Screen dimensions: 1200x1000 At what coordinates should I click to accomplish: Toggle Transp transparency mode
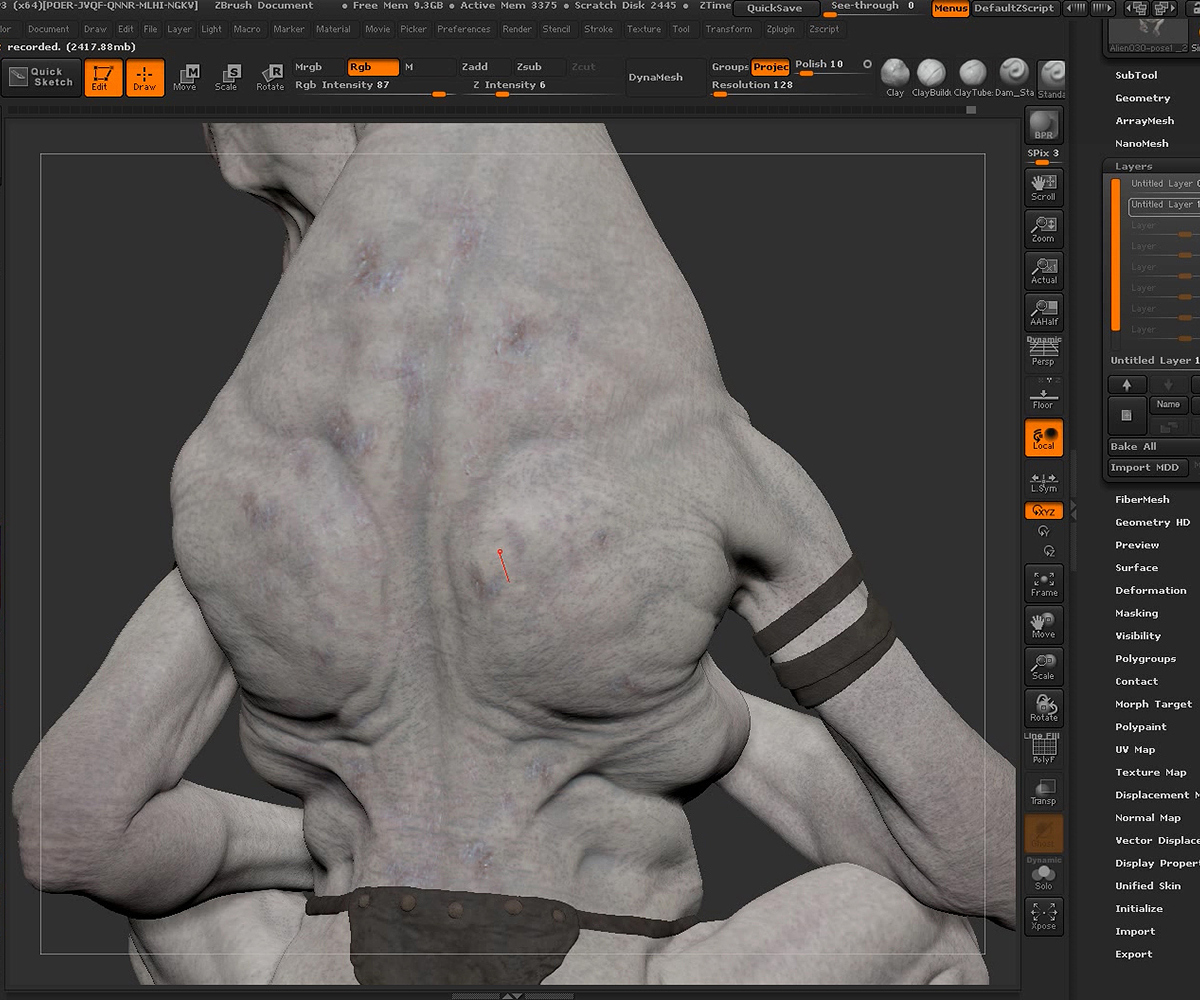pyautogui.click(x=1043, y=791)
